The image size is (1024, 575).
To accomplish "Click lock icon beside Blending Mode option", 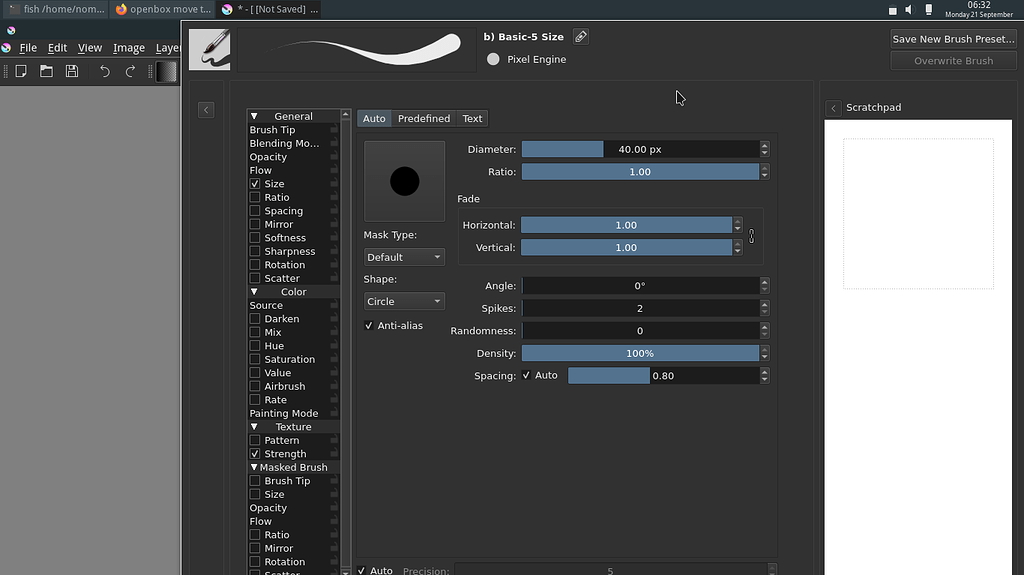I will coord(334,143).
